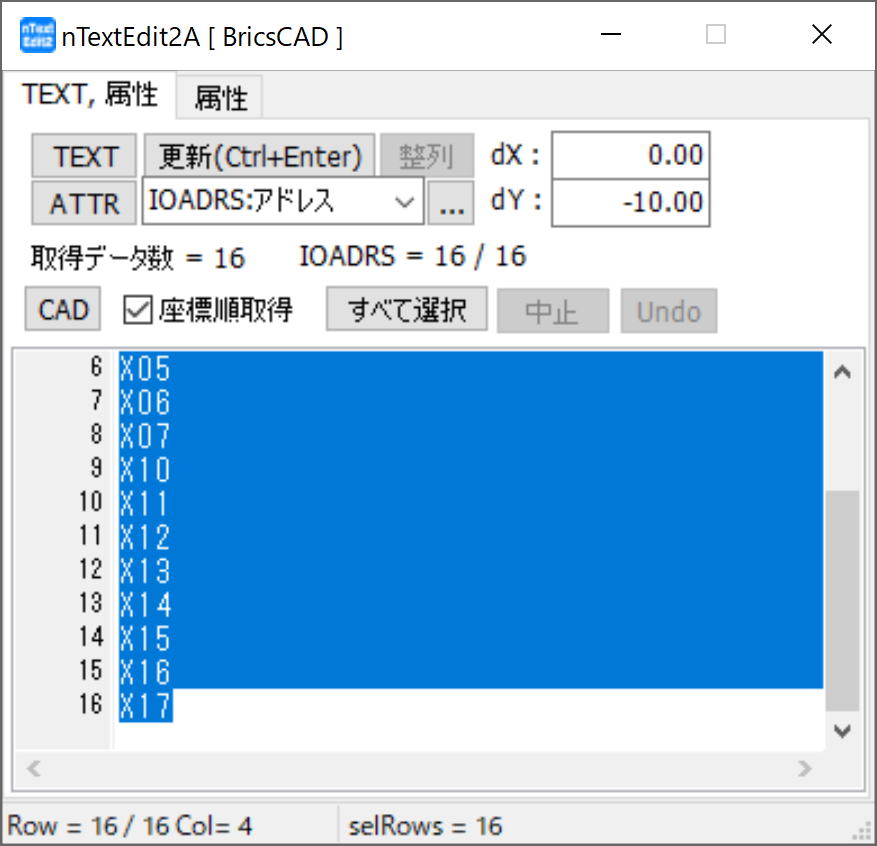Click line number 6 in the gutter
The width and height of the screenshot is (877, 846).
(97, 367)
